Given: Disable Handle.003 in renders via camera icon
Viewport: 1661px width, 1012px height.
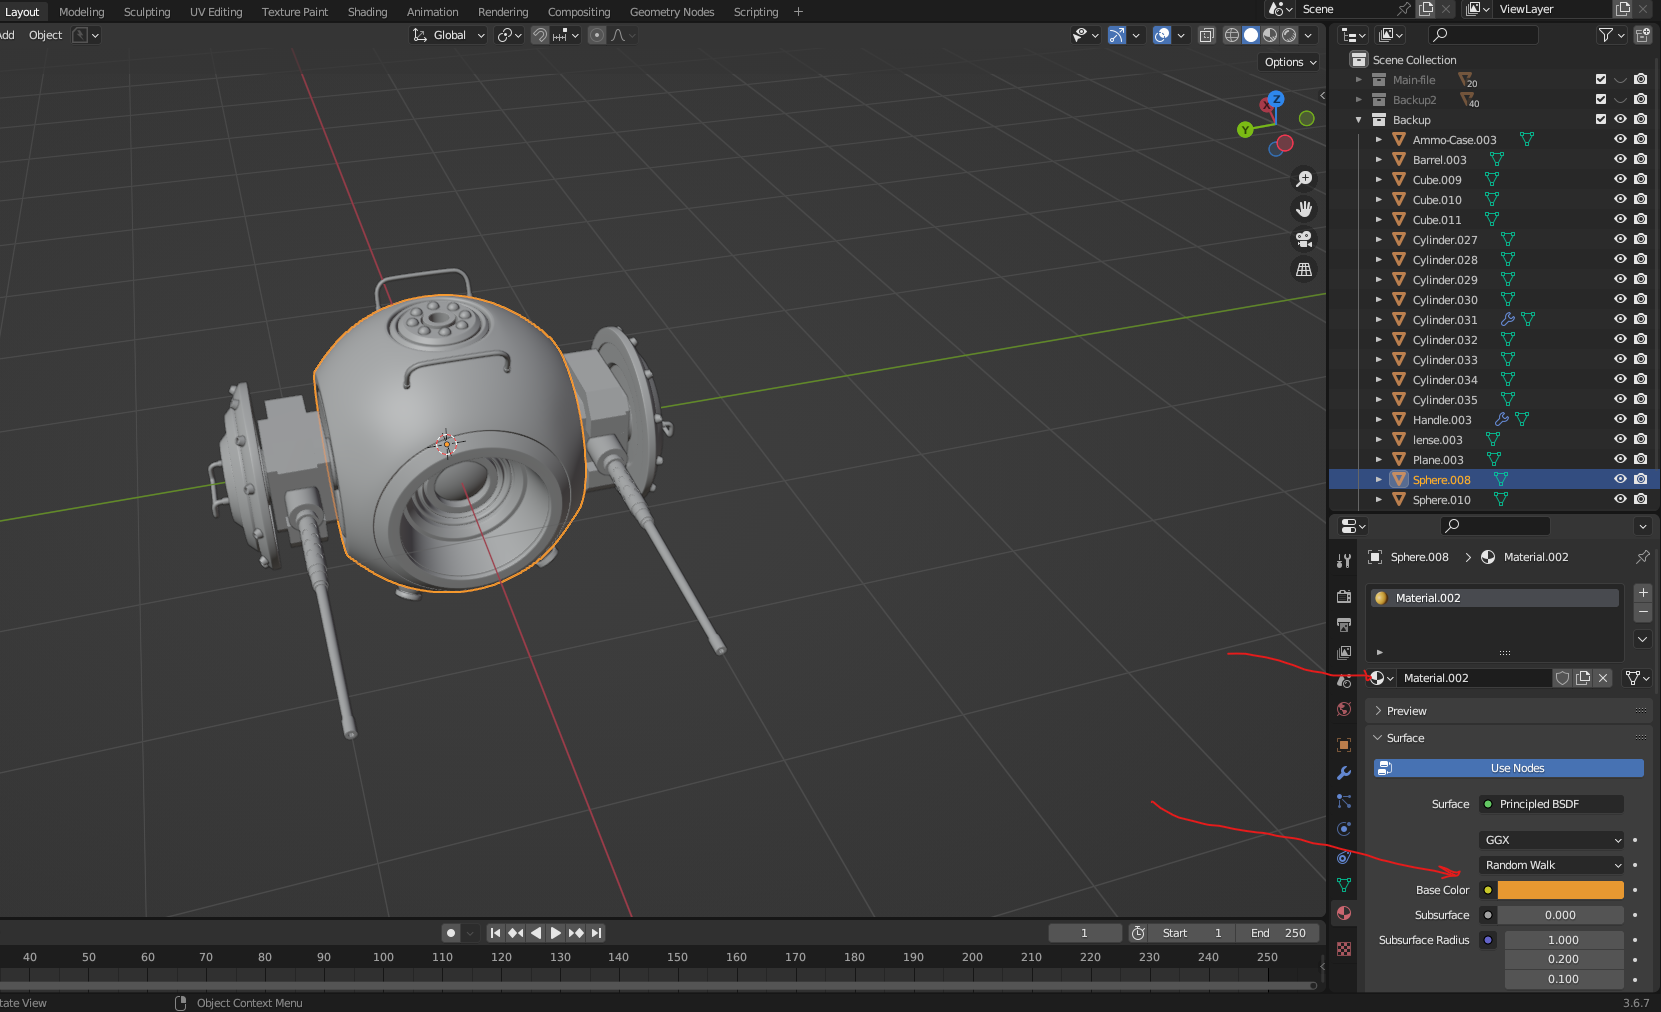Looking at the screenshot, I should tap(1641, 420).
